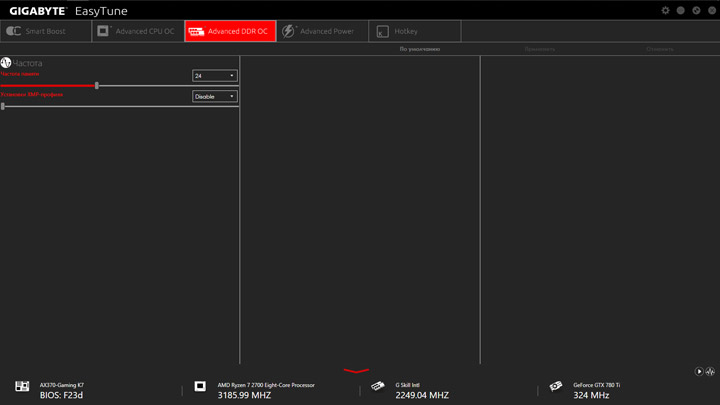The width and height of the screenshot is (720, 405).
Task: Collapse the hardware info bar red chevron
Action: (x=356, y=370)
